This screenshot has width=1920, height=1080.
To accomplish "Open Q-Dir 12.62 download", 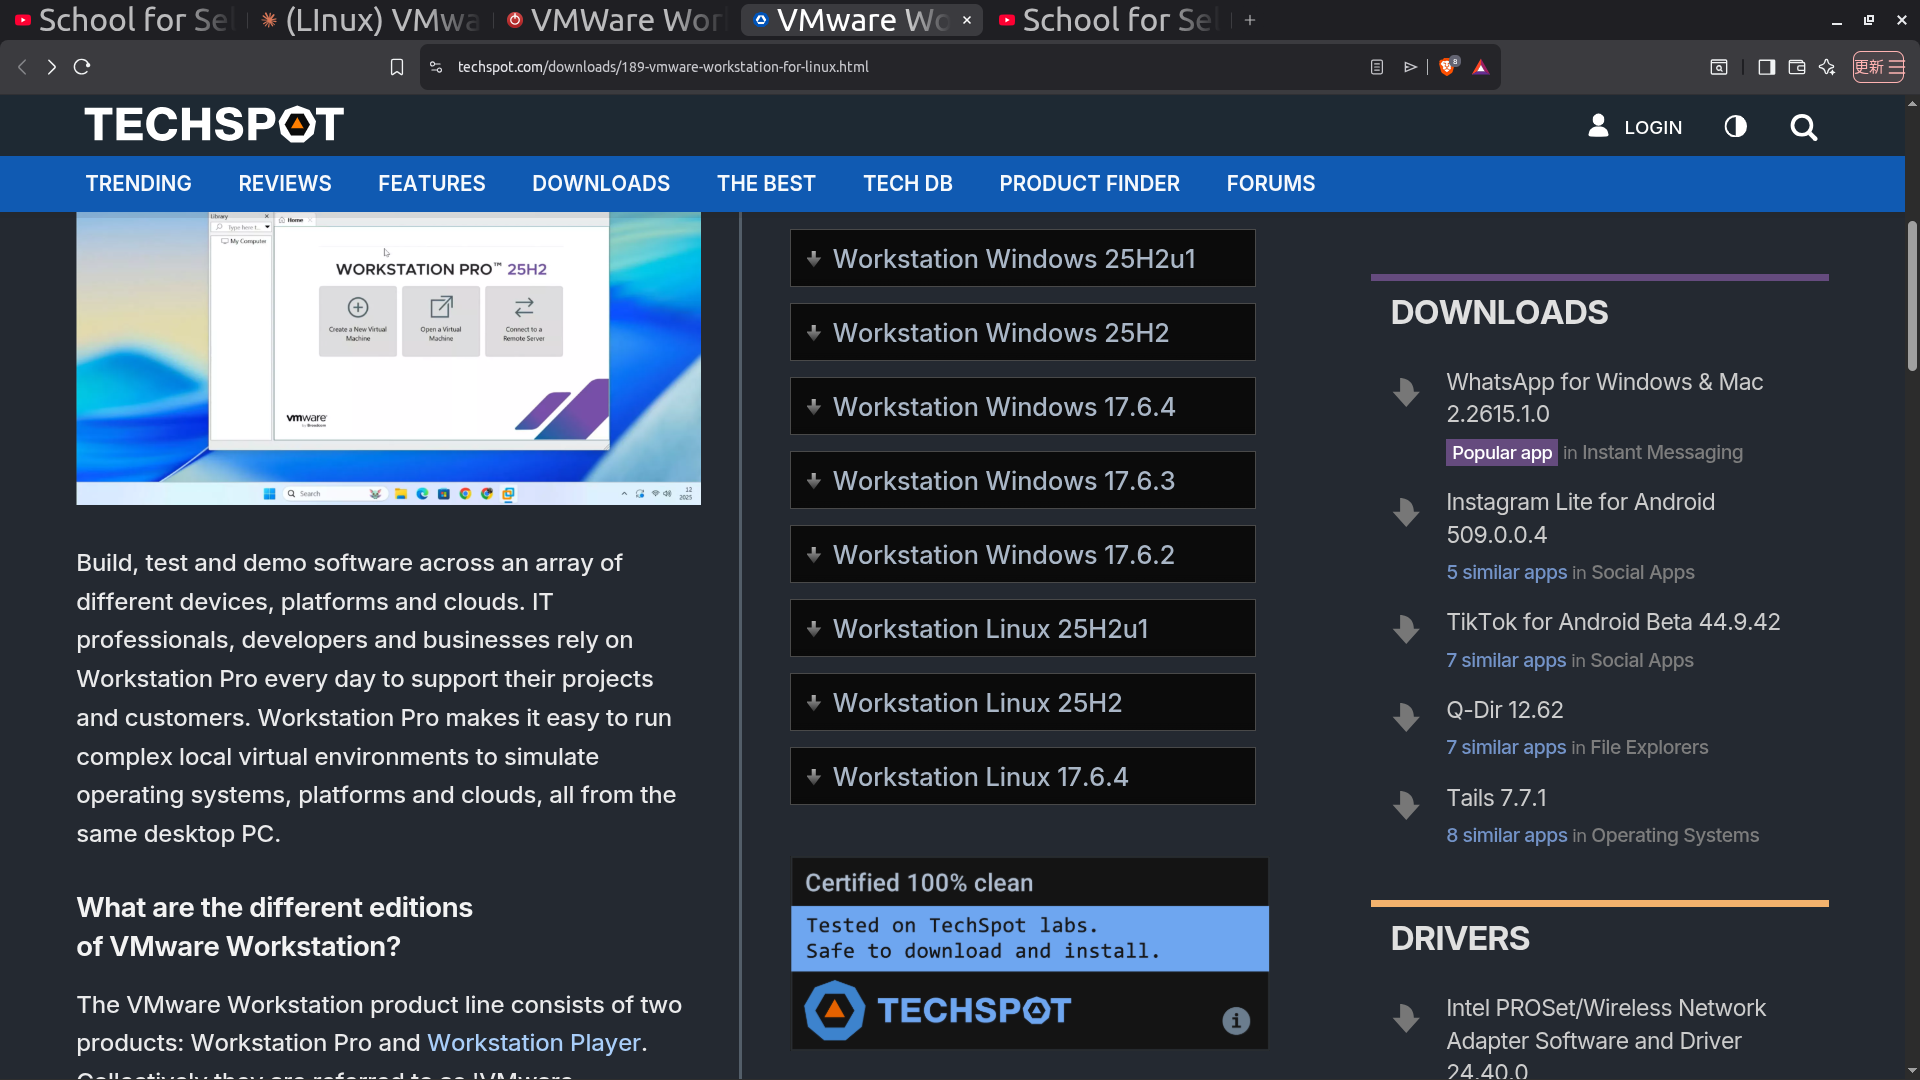I will (x=1504, y=710).
